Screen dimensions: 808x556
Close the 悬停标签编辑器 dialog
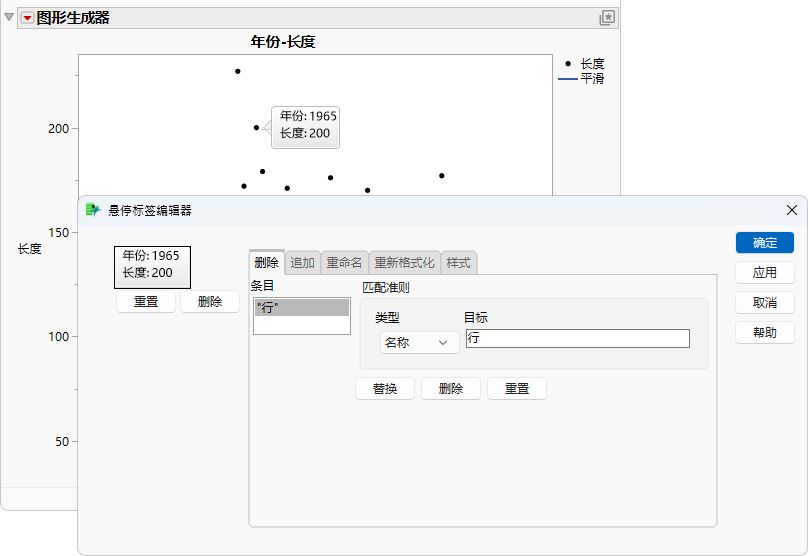click(x=792, y=210)
